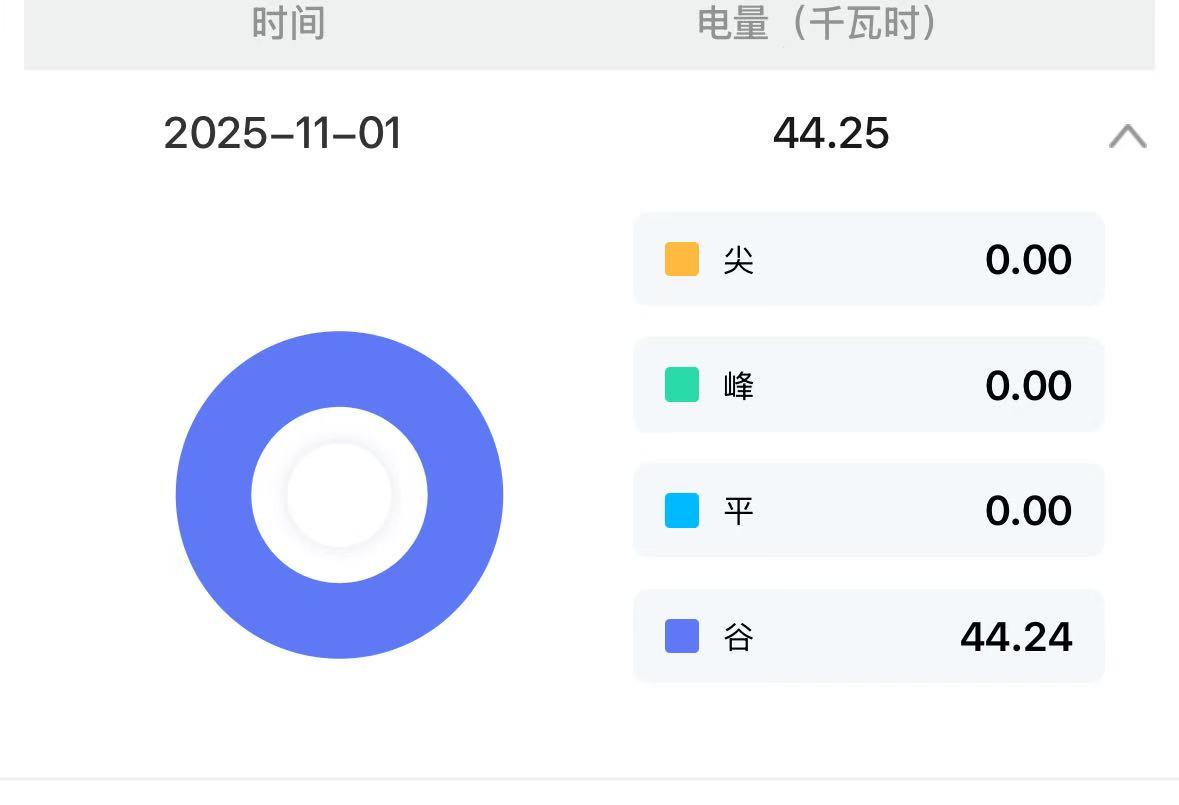Select the 峰 legend label
Screen dimensions: 1179x805
[x=739, y=386]
